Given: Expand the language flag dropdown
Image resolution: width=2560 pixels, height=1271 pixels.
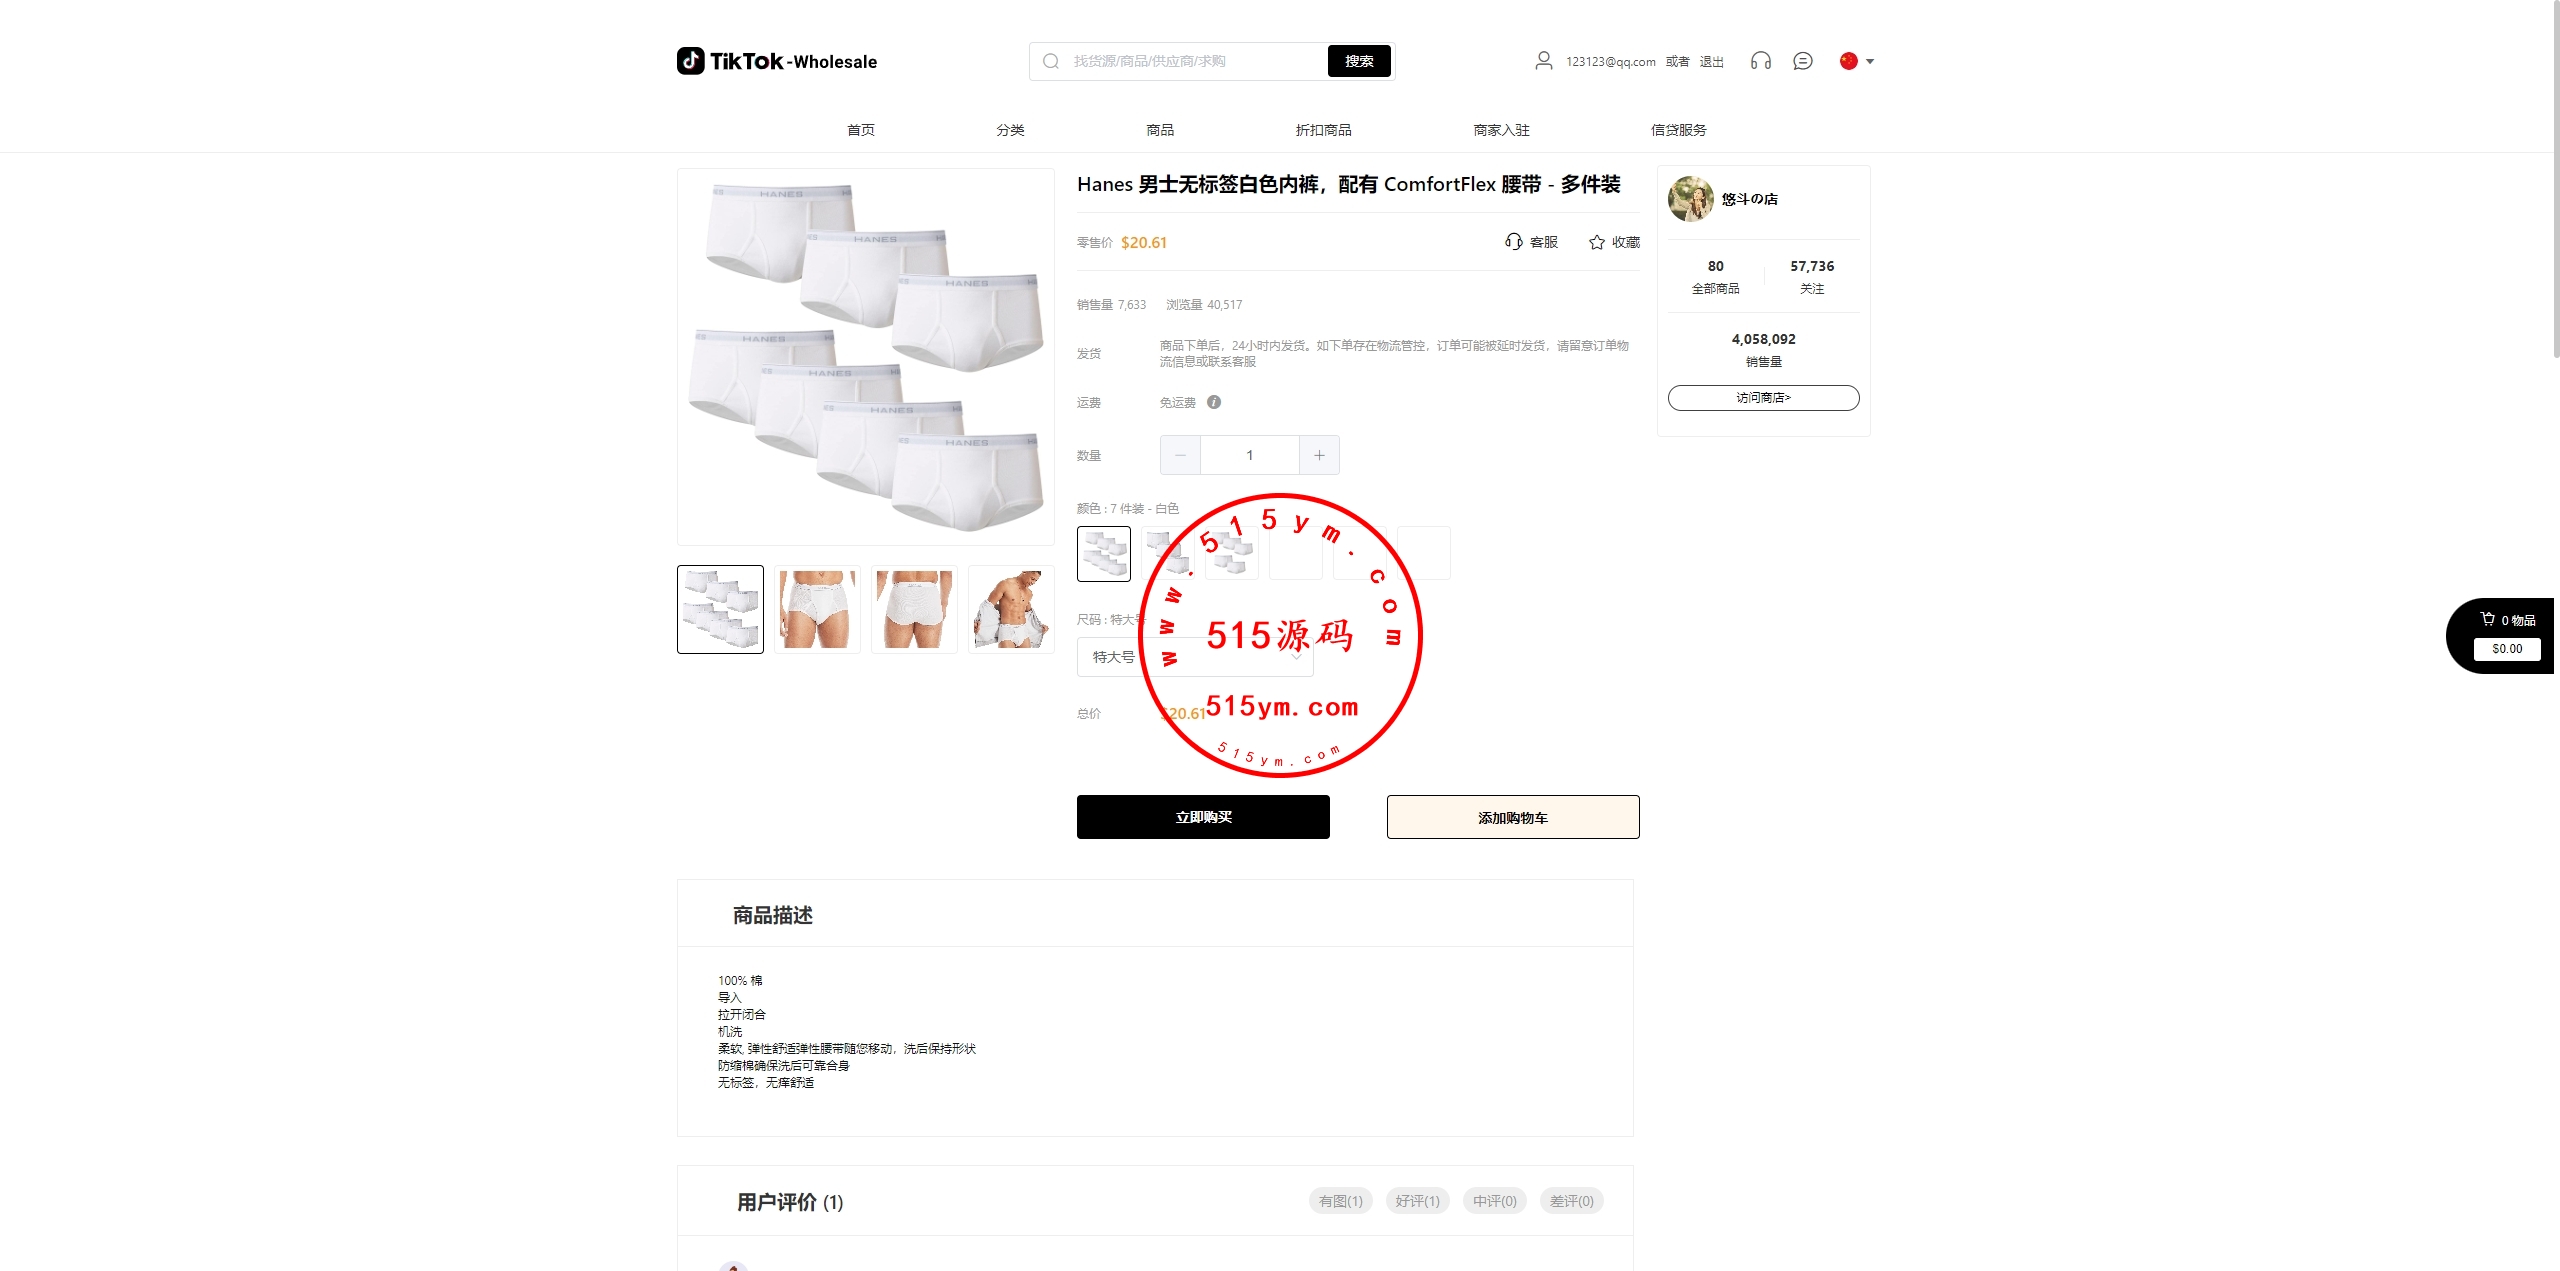Looking at the screenshot, I should pos(1856,61).
